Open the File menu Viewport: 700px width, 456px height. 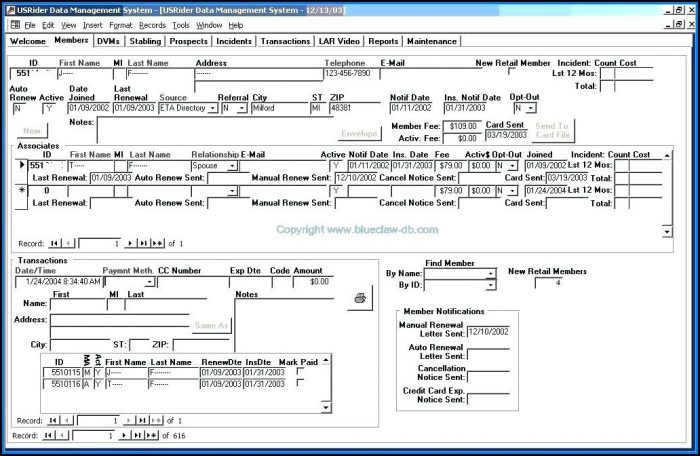[x=30, y=25]
